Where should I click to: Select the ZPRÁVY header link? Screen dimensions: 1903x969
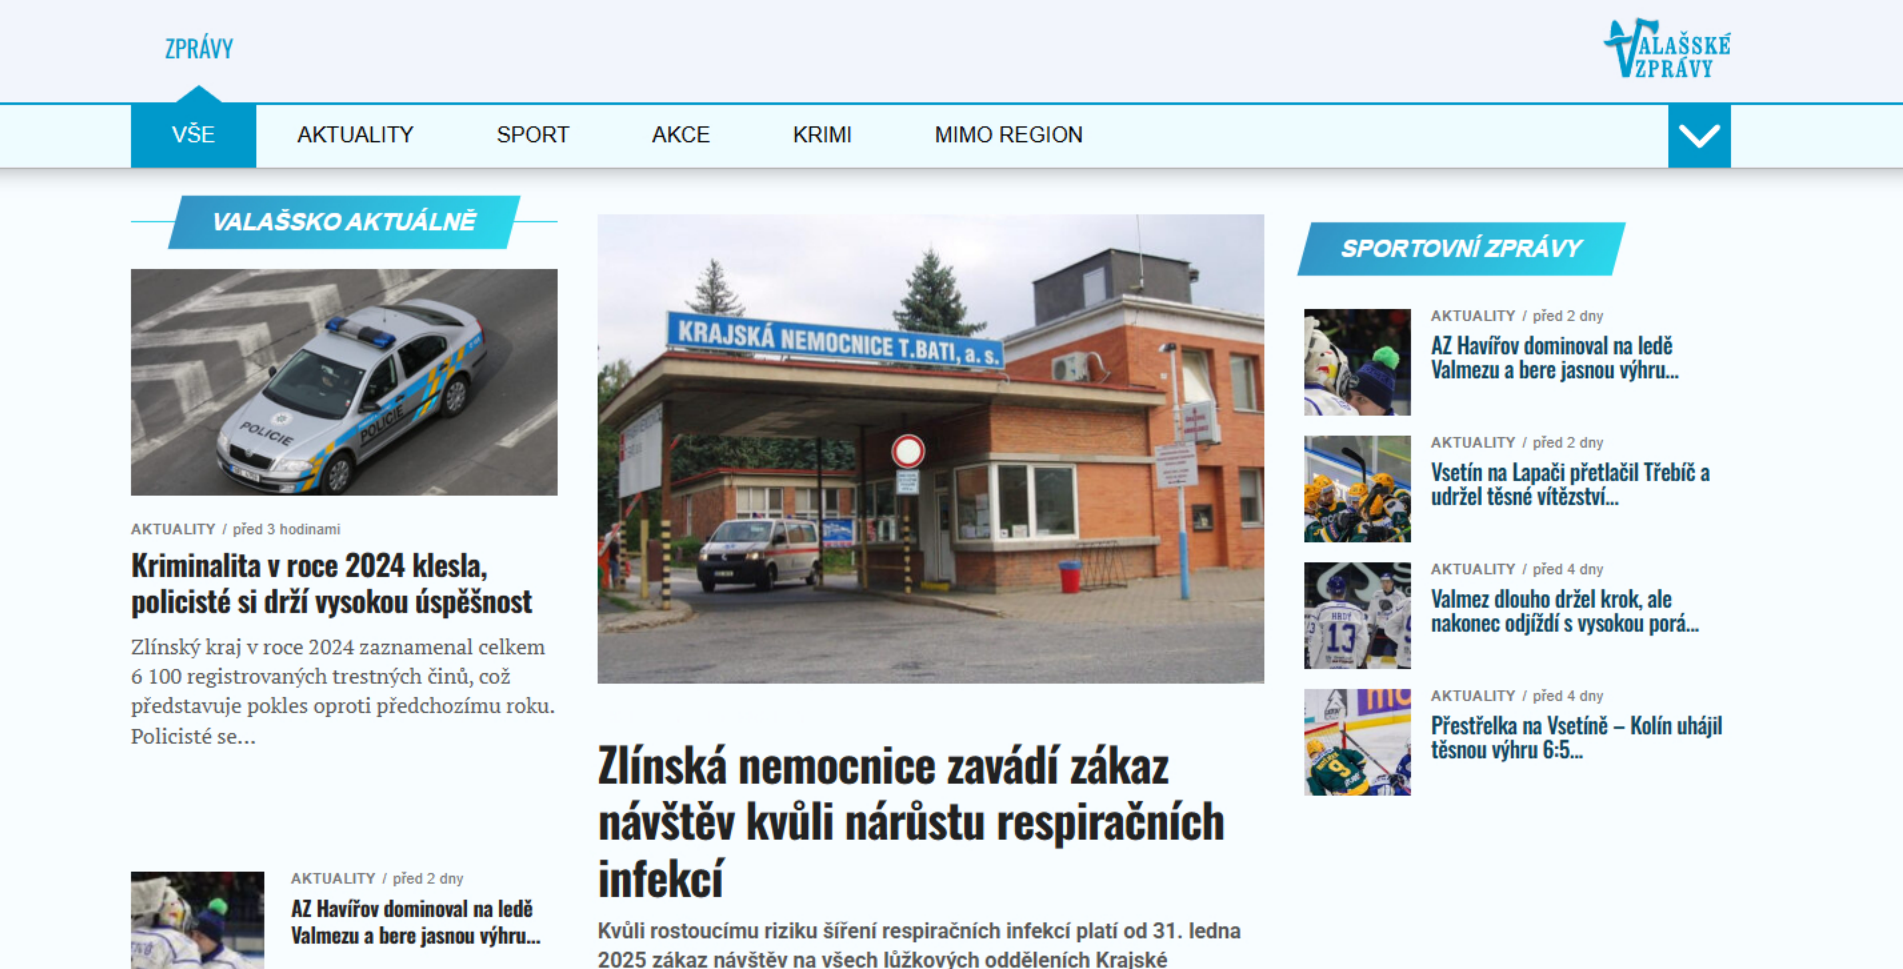coord(198,47)
